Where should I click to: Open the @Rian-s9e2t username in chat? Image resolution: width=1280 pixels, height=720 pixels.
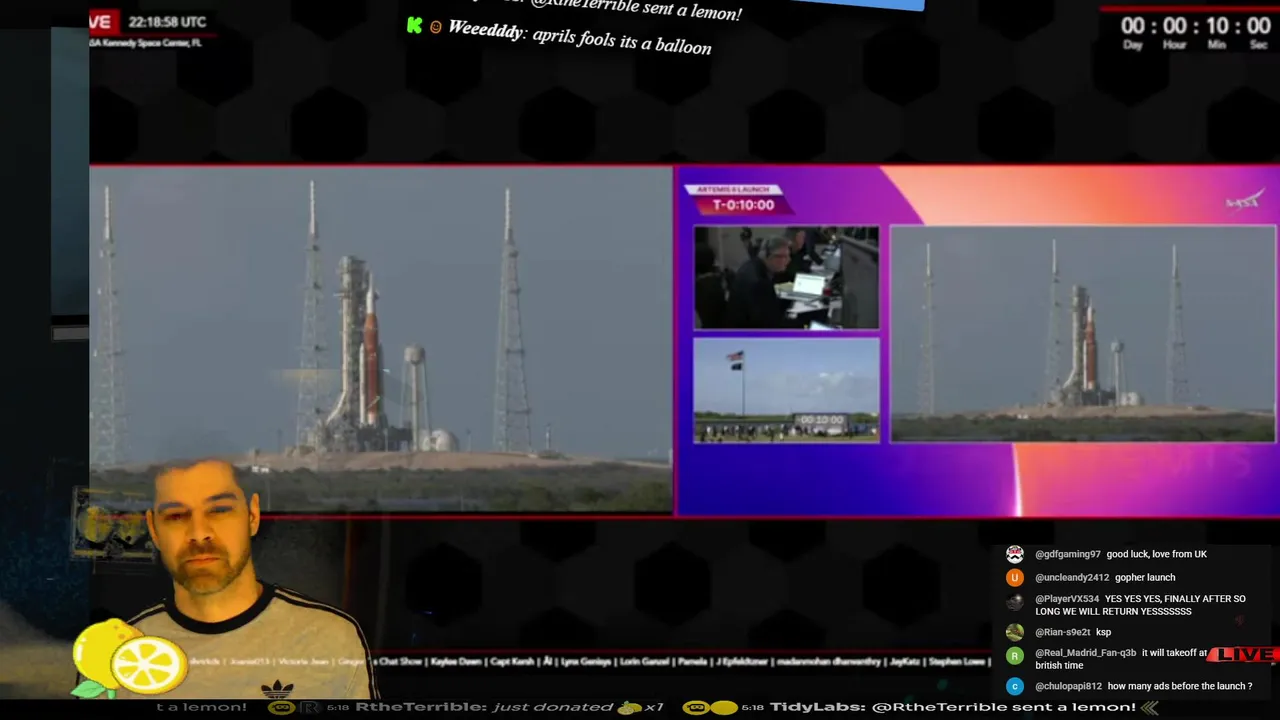(x=1063, y=632)
